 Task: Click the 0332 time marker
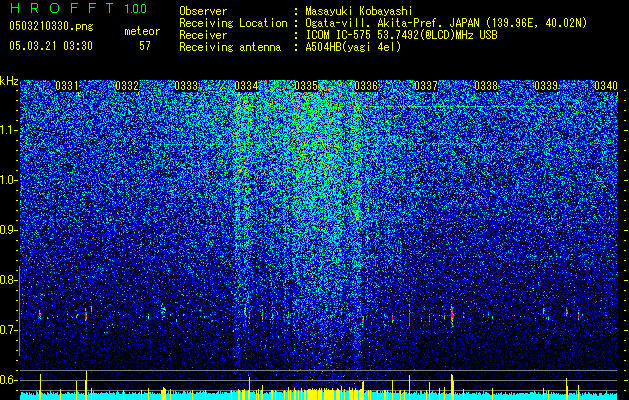(127, 86)
